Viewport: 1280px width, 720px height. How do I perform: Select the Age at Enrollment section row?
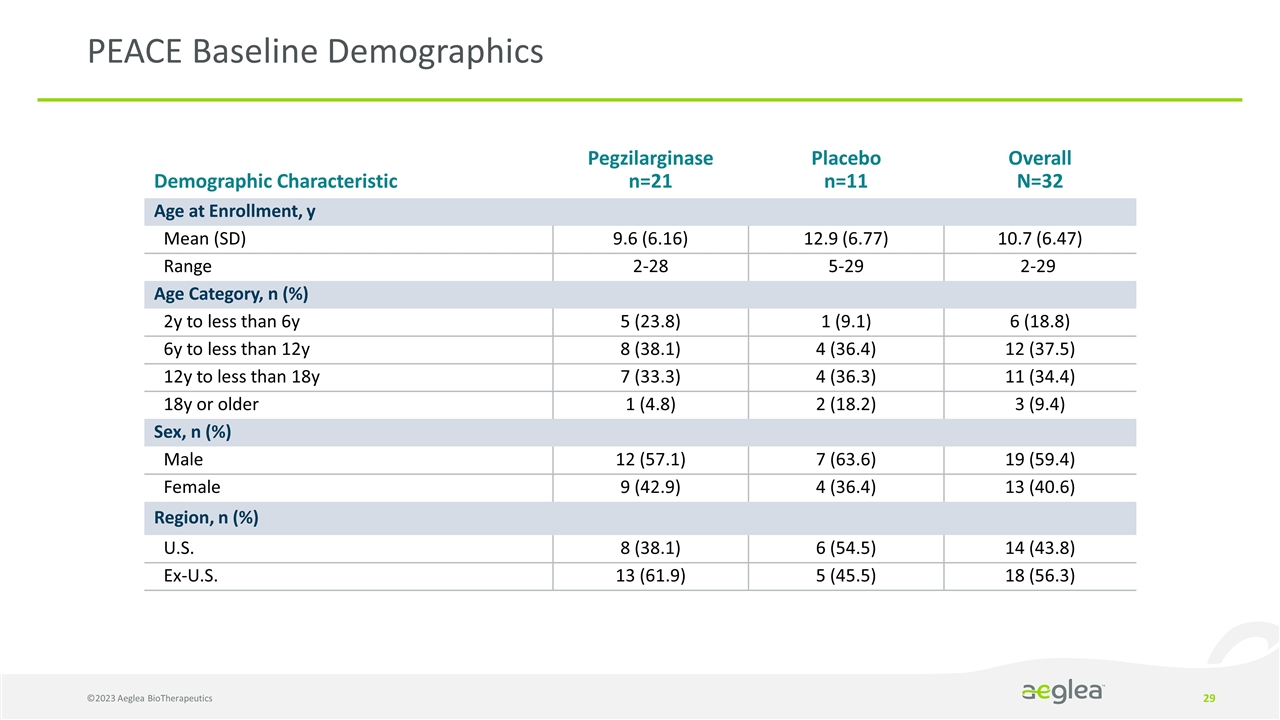(x=232, y=212)
